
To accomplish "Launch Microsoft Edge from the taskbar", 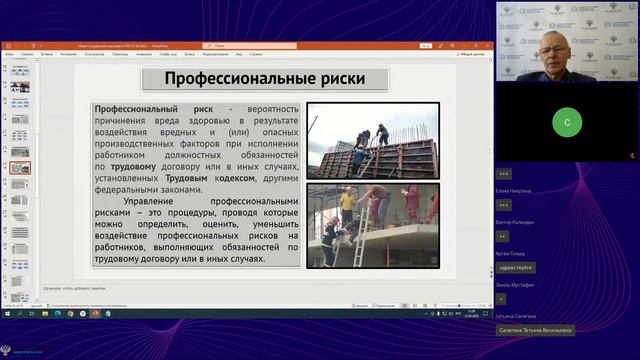I will (x=58, y=313).
